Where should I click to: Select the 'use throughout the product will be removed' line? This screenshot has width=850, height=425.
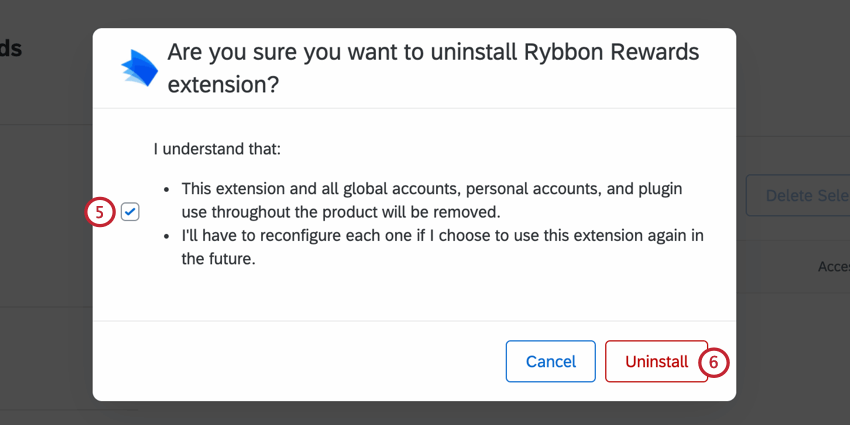[x=341, y=212]
